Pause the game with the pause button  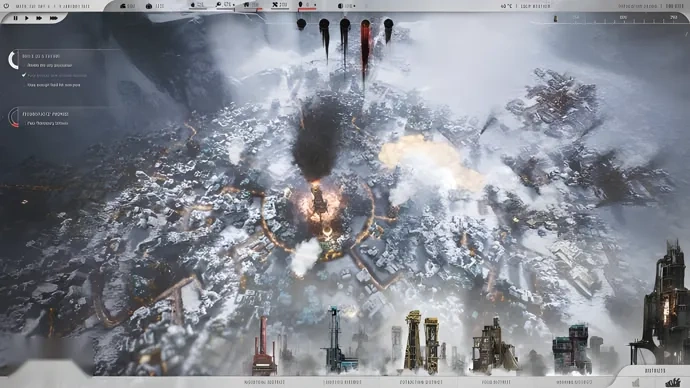point(15,18)
